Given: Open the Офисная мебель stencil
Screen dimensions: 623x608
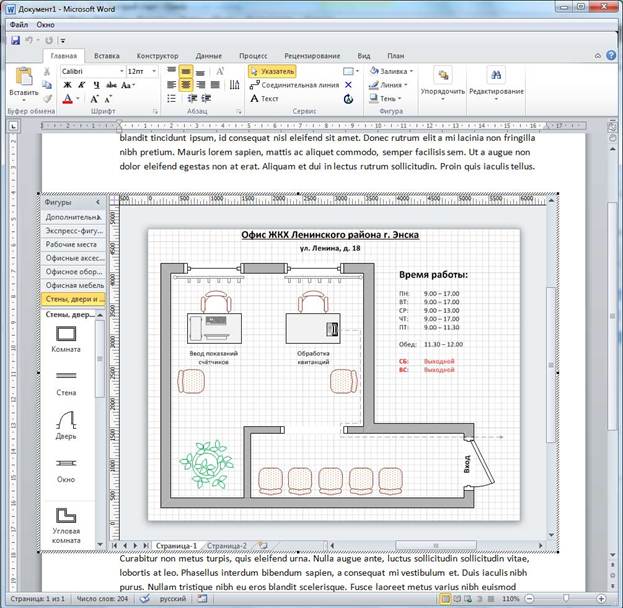Looking at the screenshot, I should 74,285.
